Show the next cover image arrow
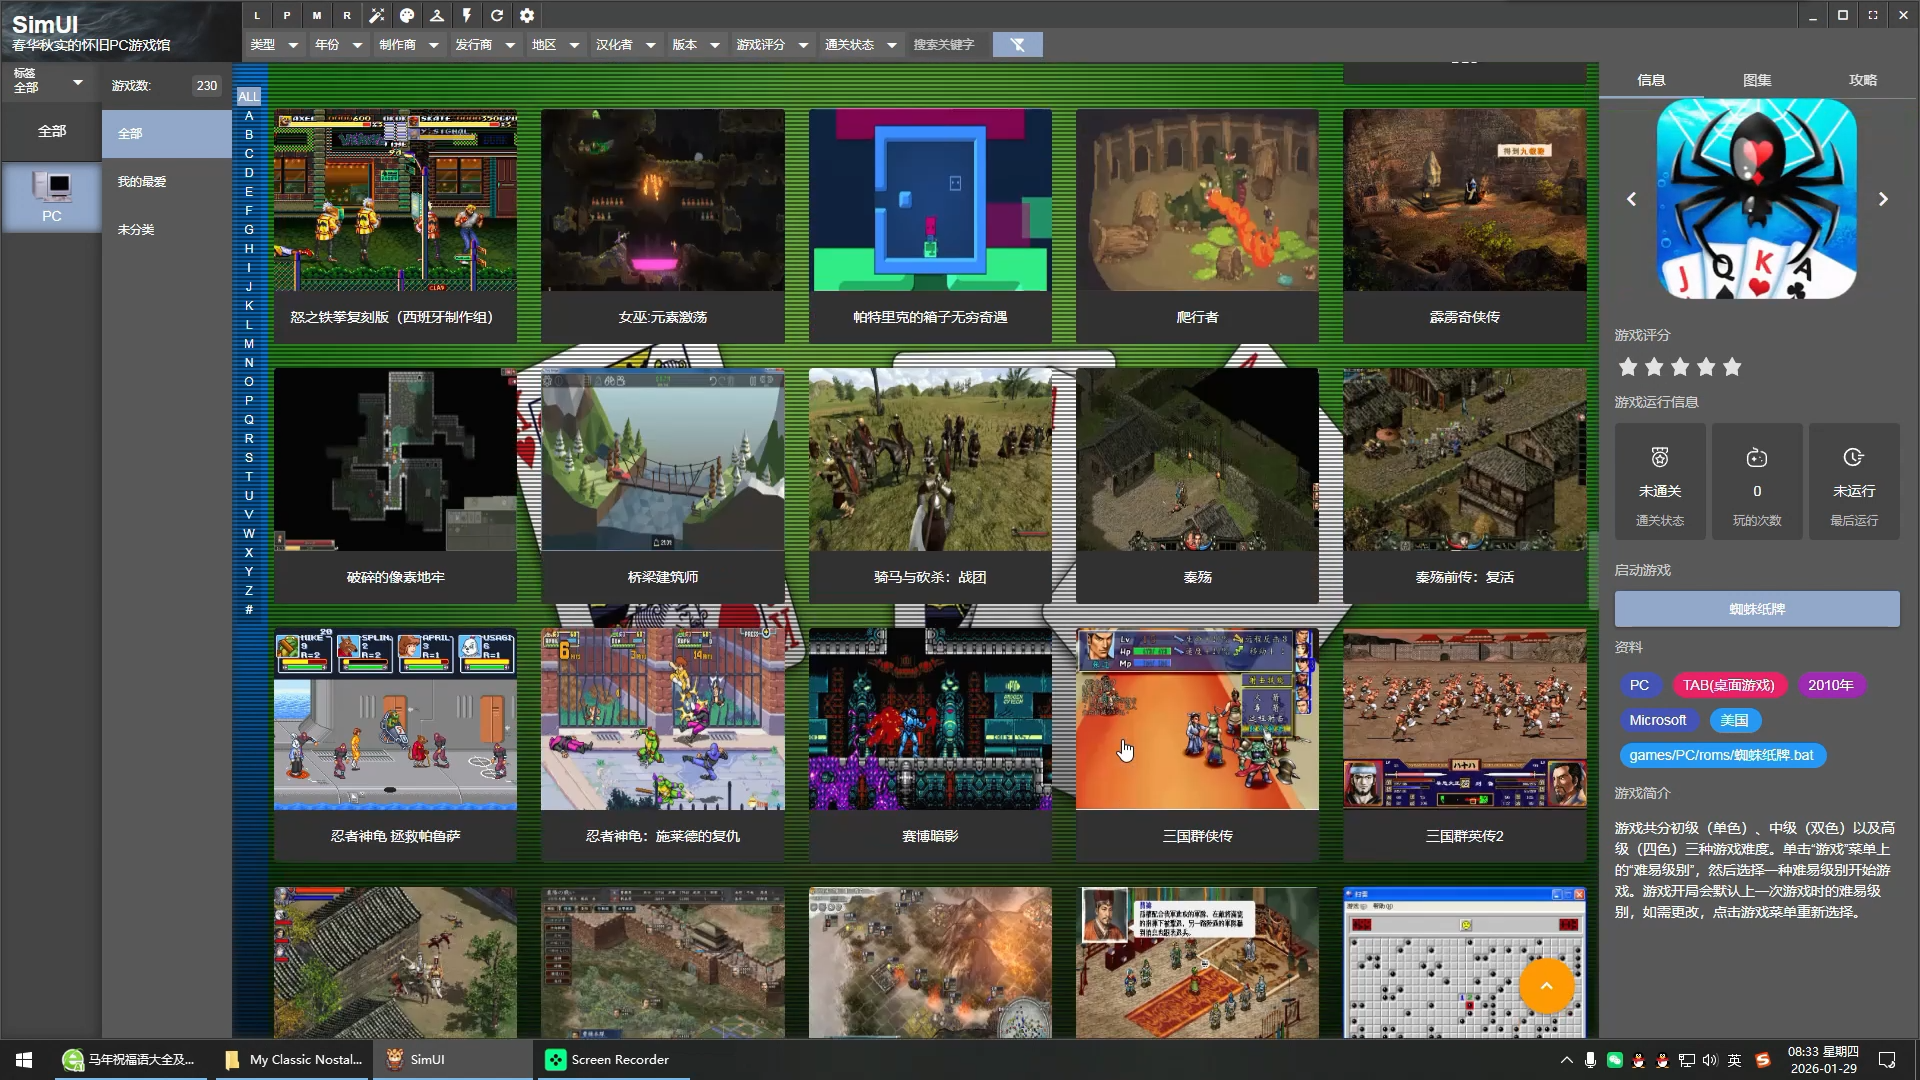This screenshot has height=1080, width=1920. tap(1883, 199)
